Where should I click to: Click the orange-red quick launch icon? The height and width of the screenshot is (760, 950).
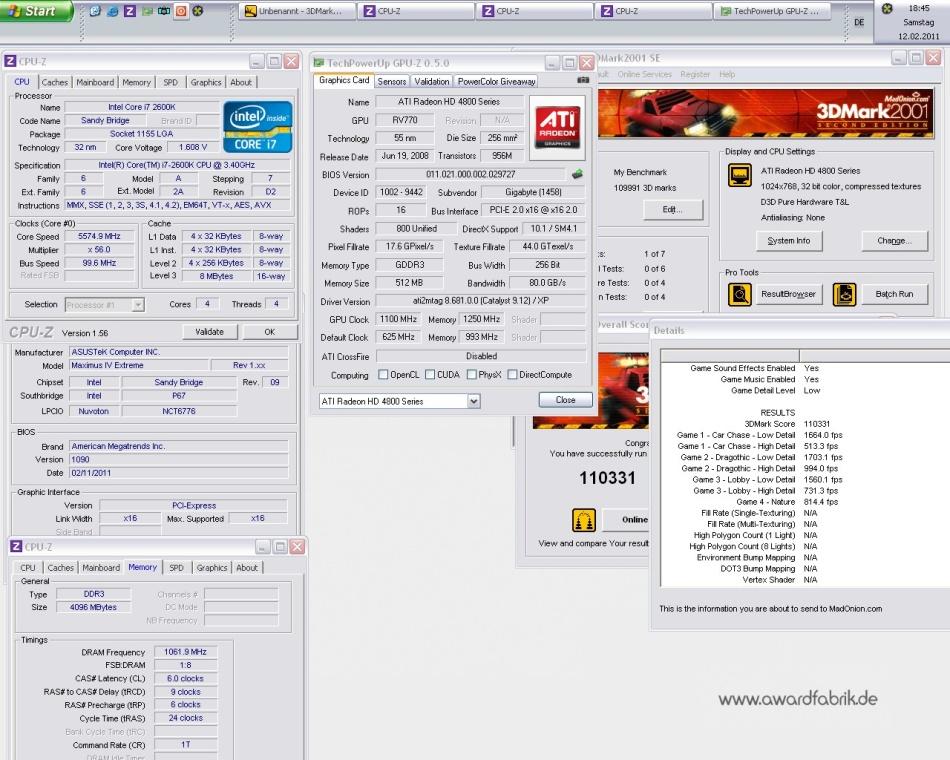point(181,11)
